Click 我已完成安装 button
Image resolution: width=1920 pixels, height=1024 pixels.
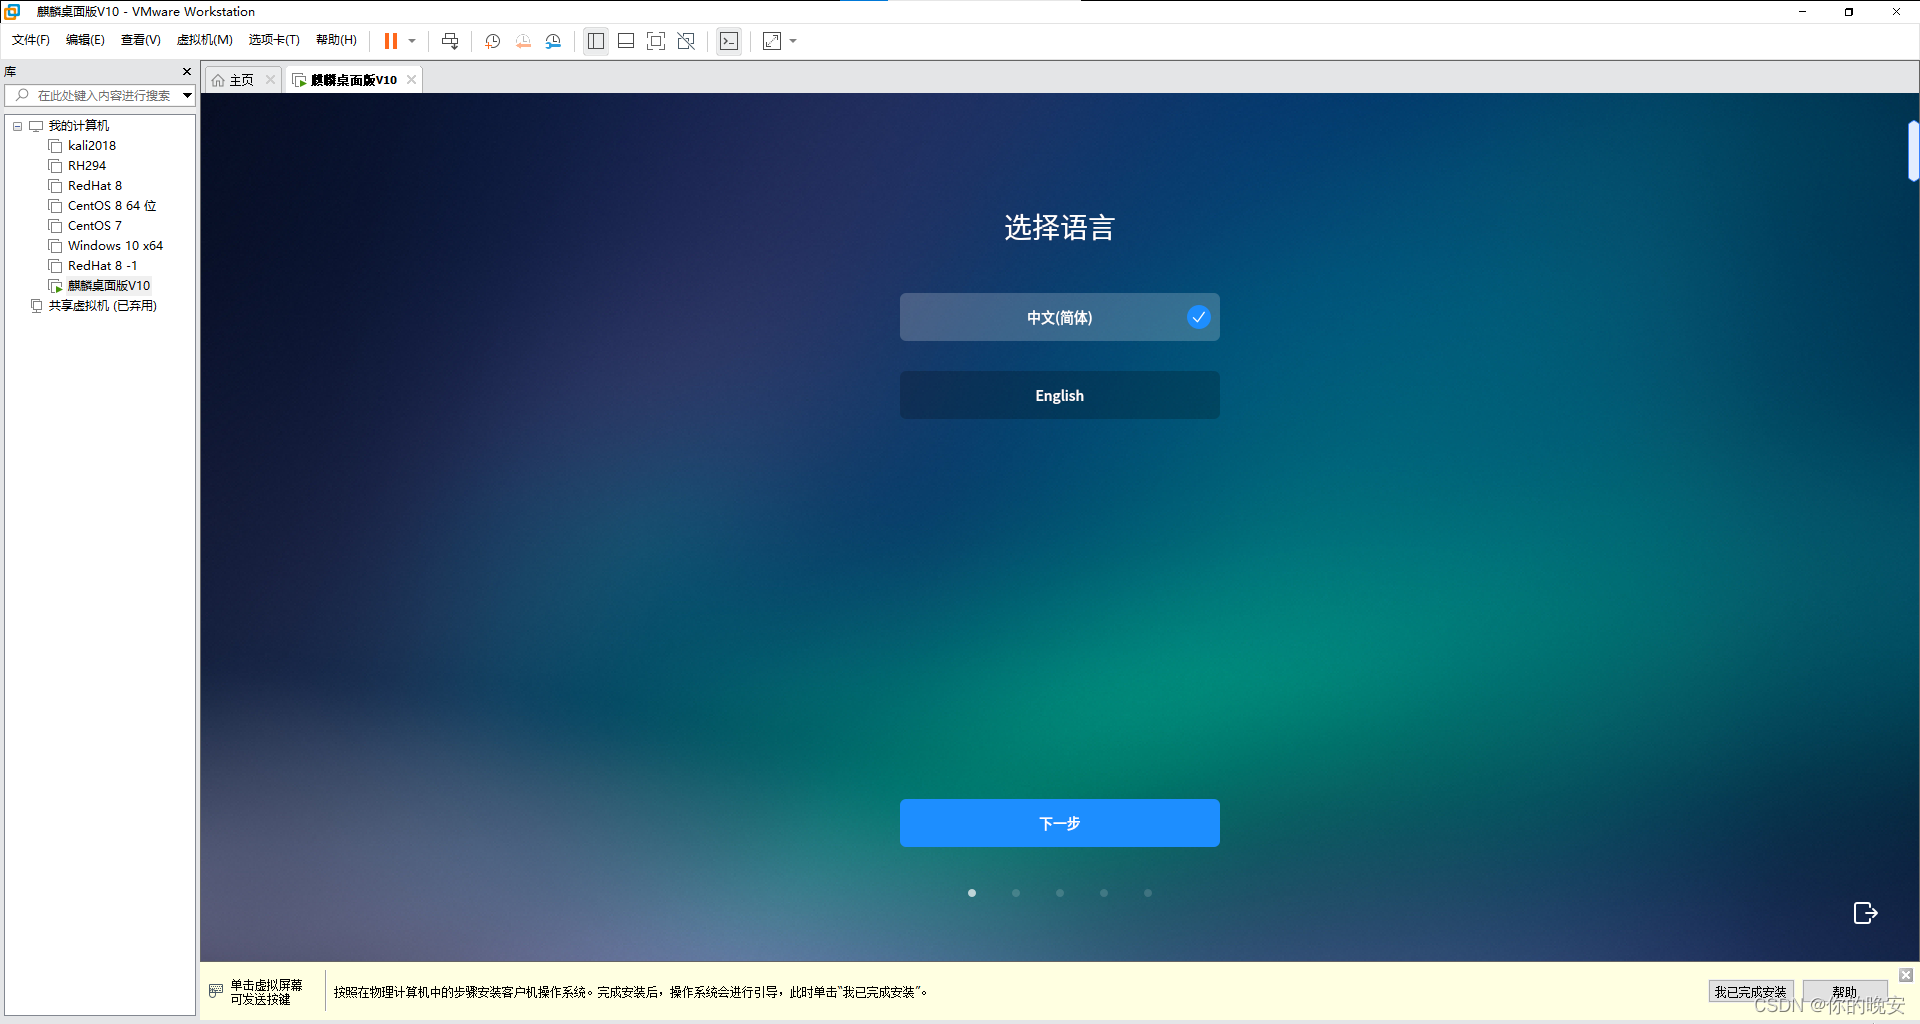(1750, 992)
